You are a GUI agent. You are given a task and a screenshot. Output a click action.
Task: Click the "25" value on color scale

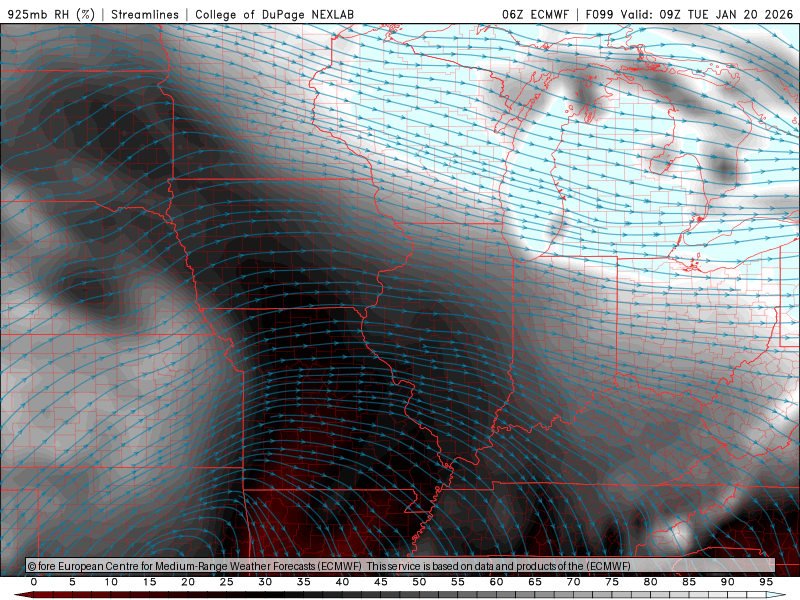pyautogui.click(x=227, y=582)
